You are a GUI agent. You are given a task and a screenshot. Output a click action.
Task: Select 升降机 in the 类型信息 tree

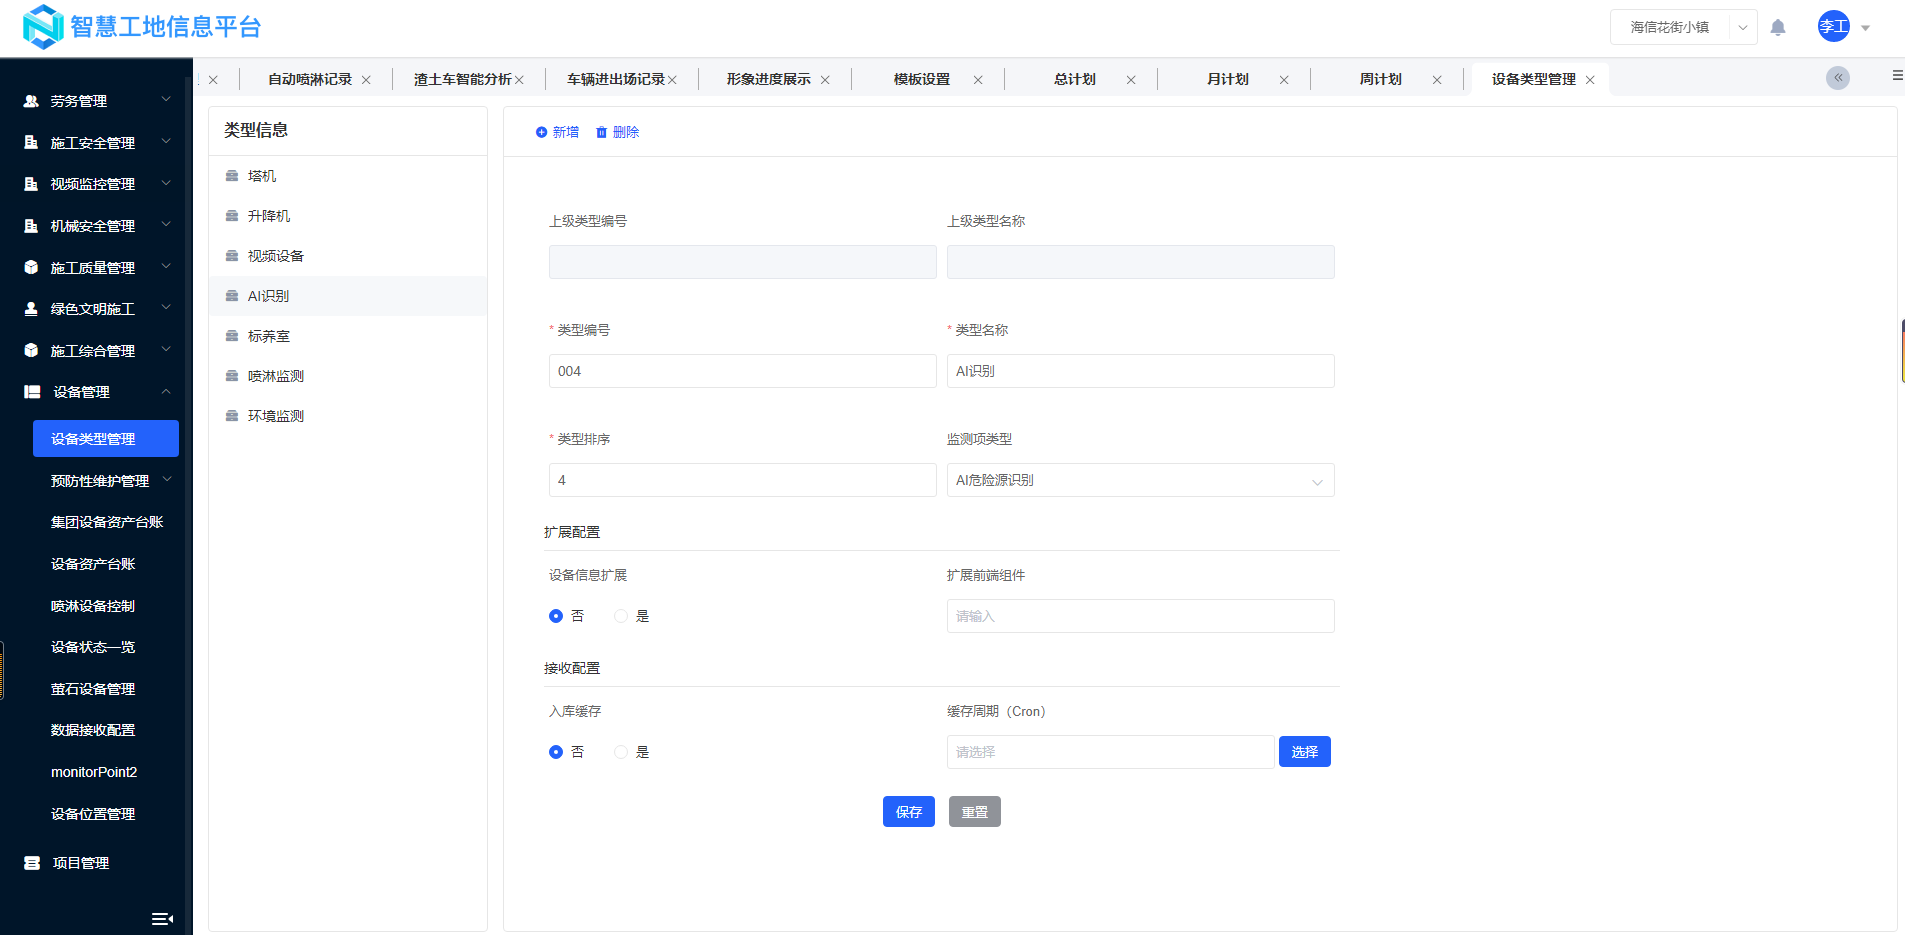(348, 216)
